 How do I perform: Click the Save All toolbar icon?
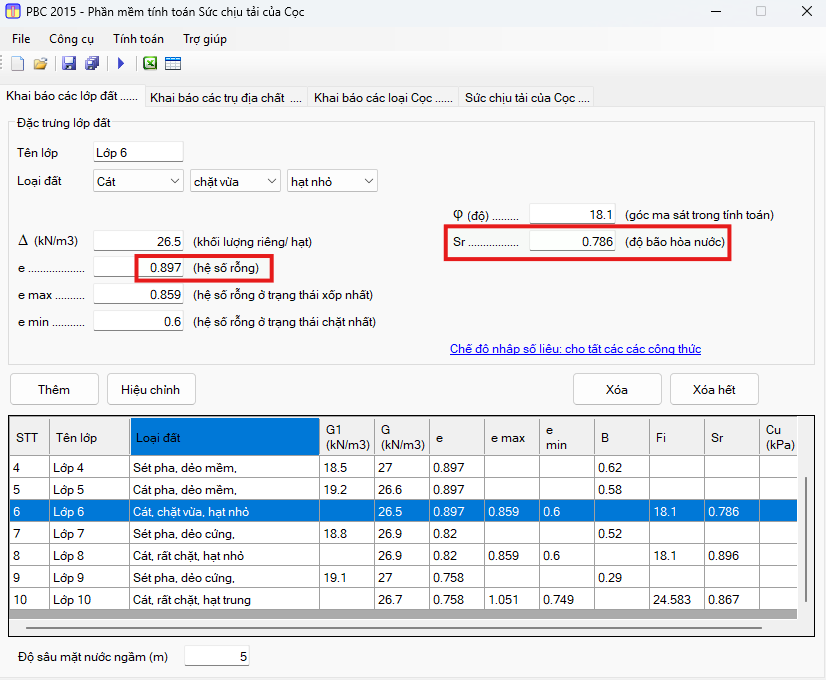click(92, 64)
